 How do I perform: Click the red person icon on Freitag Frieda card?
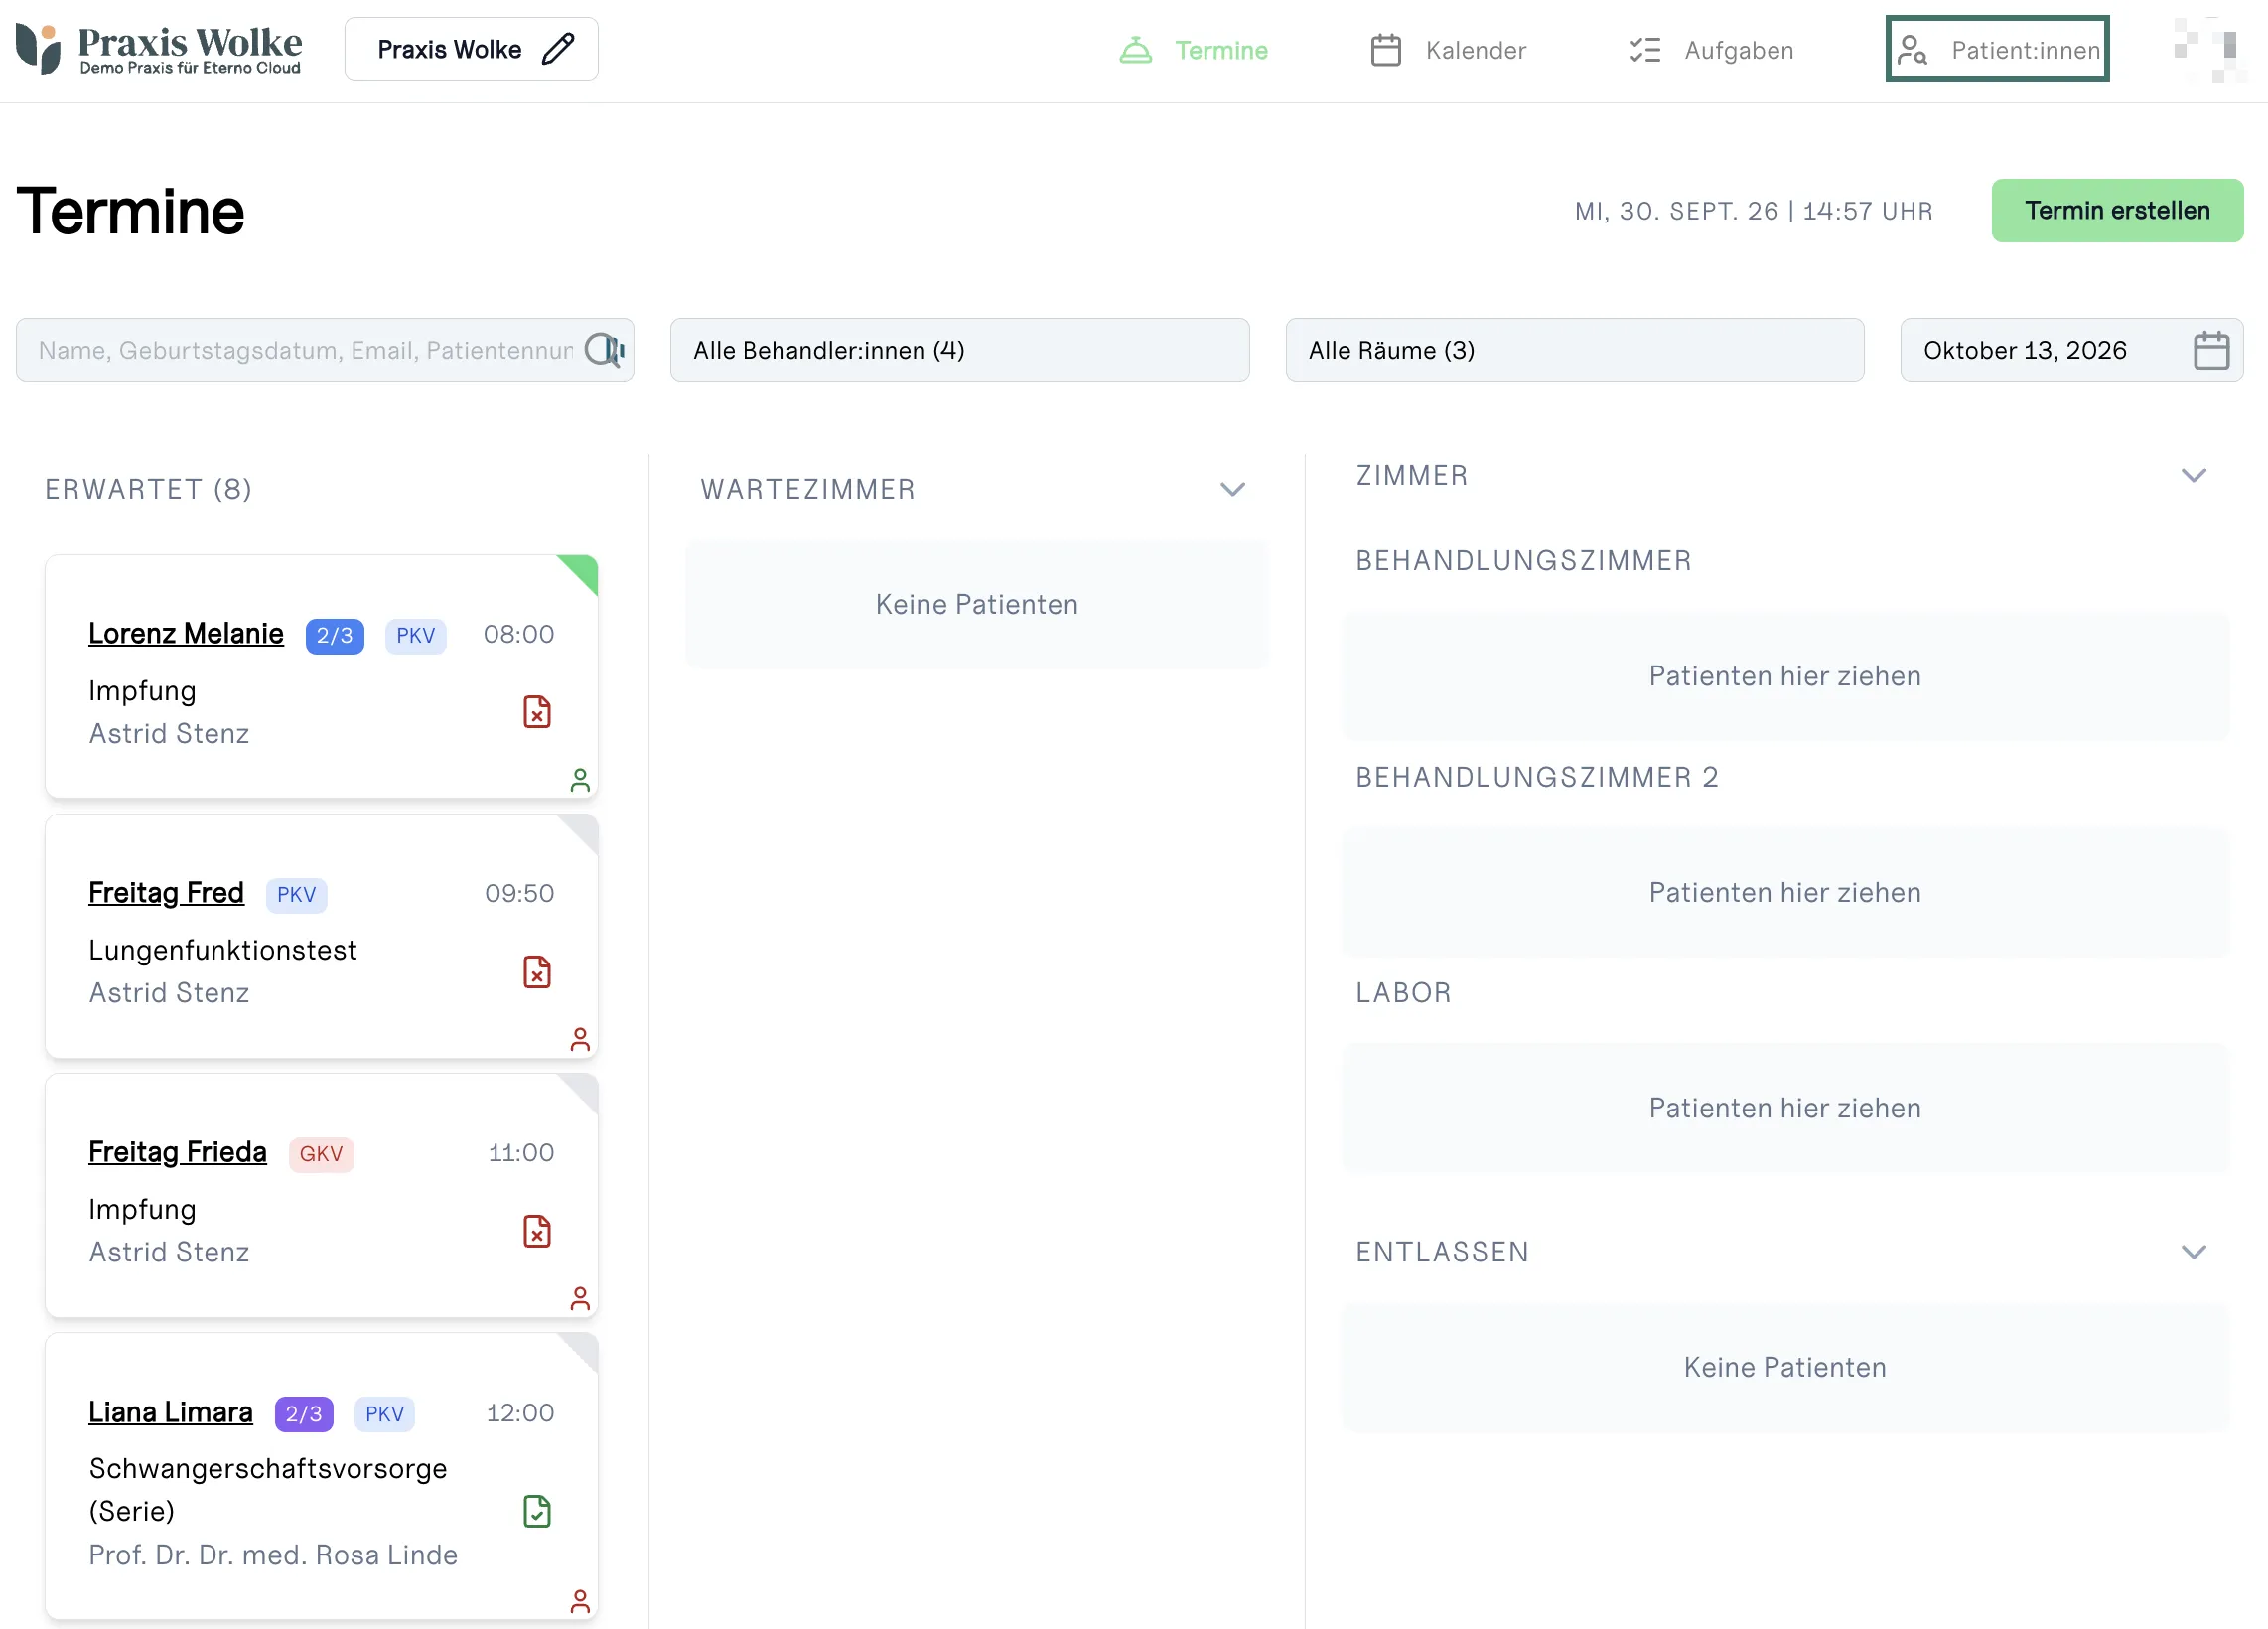click(580, 1298)
